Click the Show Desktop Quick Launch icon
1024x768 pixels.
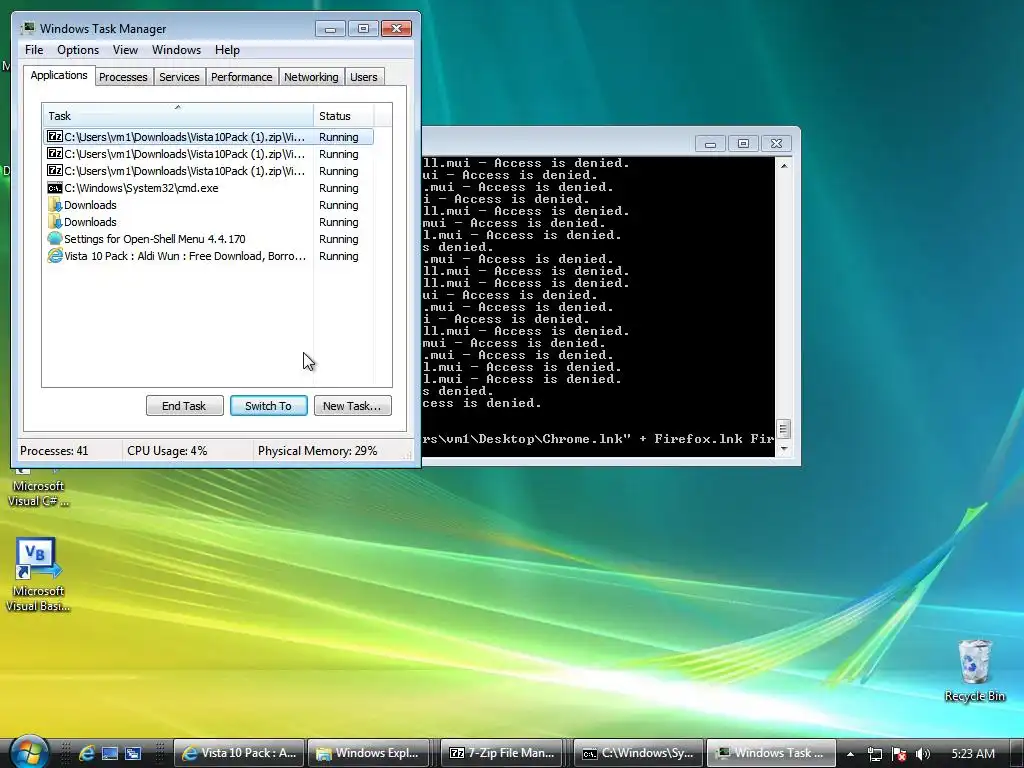pos(110,753)
